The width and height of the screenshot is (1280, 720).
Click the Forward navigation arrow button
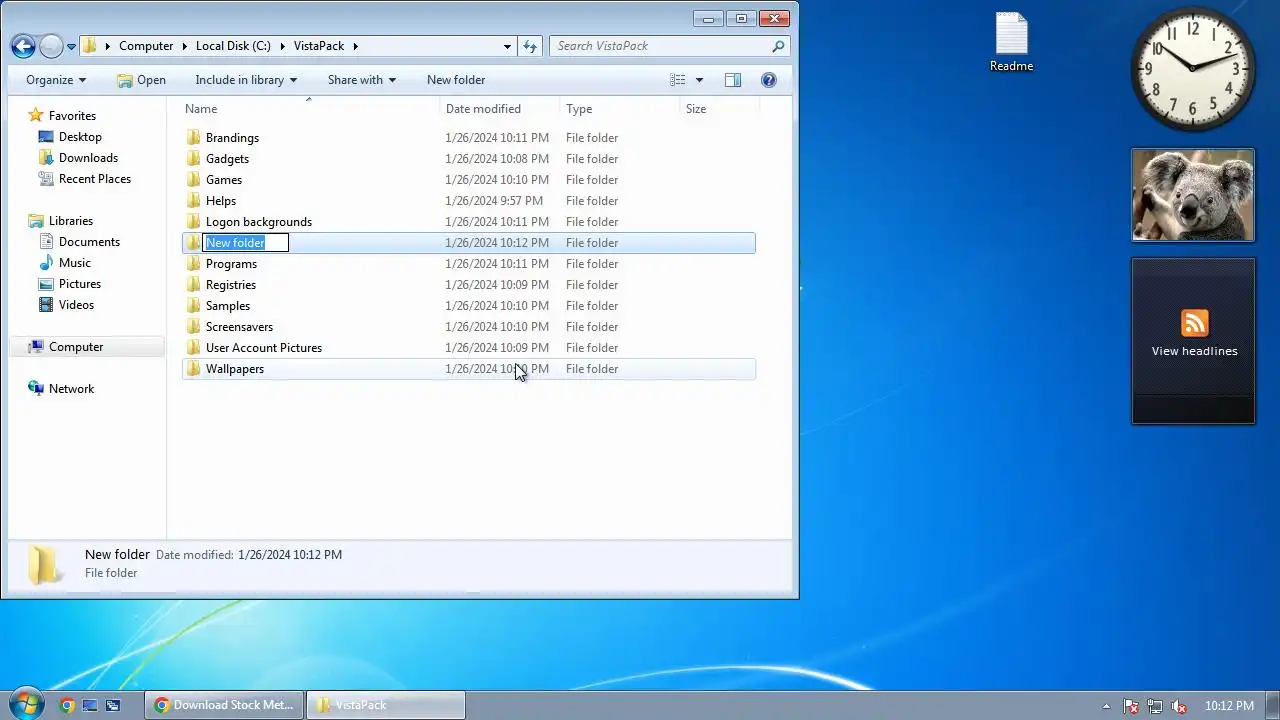(x=50, y=46)
